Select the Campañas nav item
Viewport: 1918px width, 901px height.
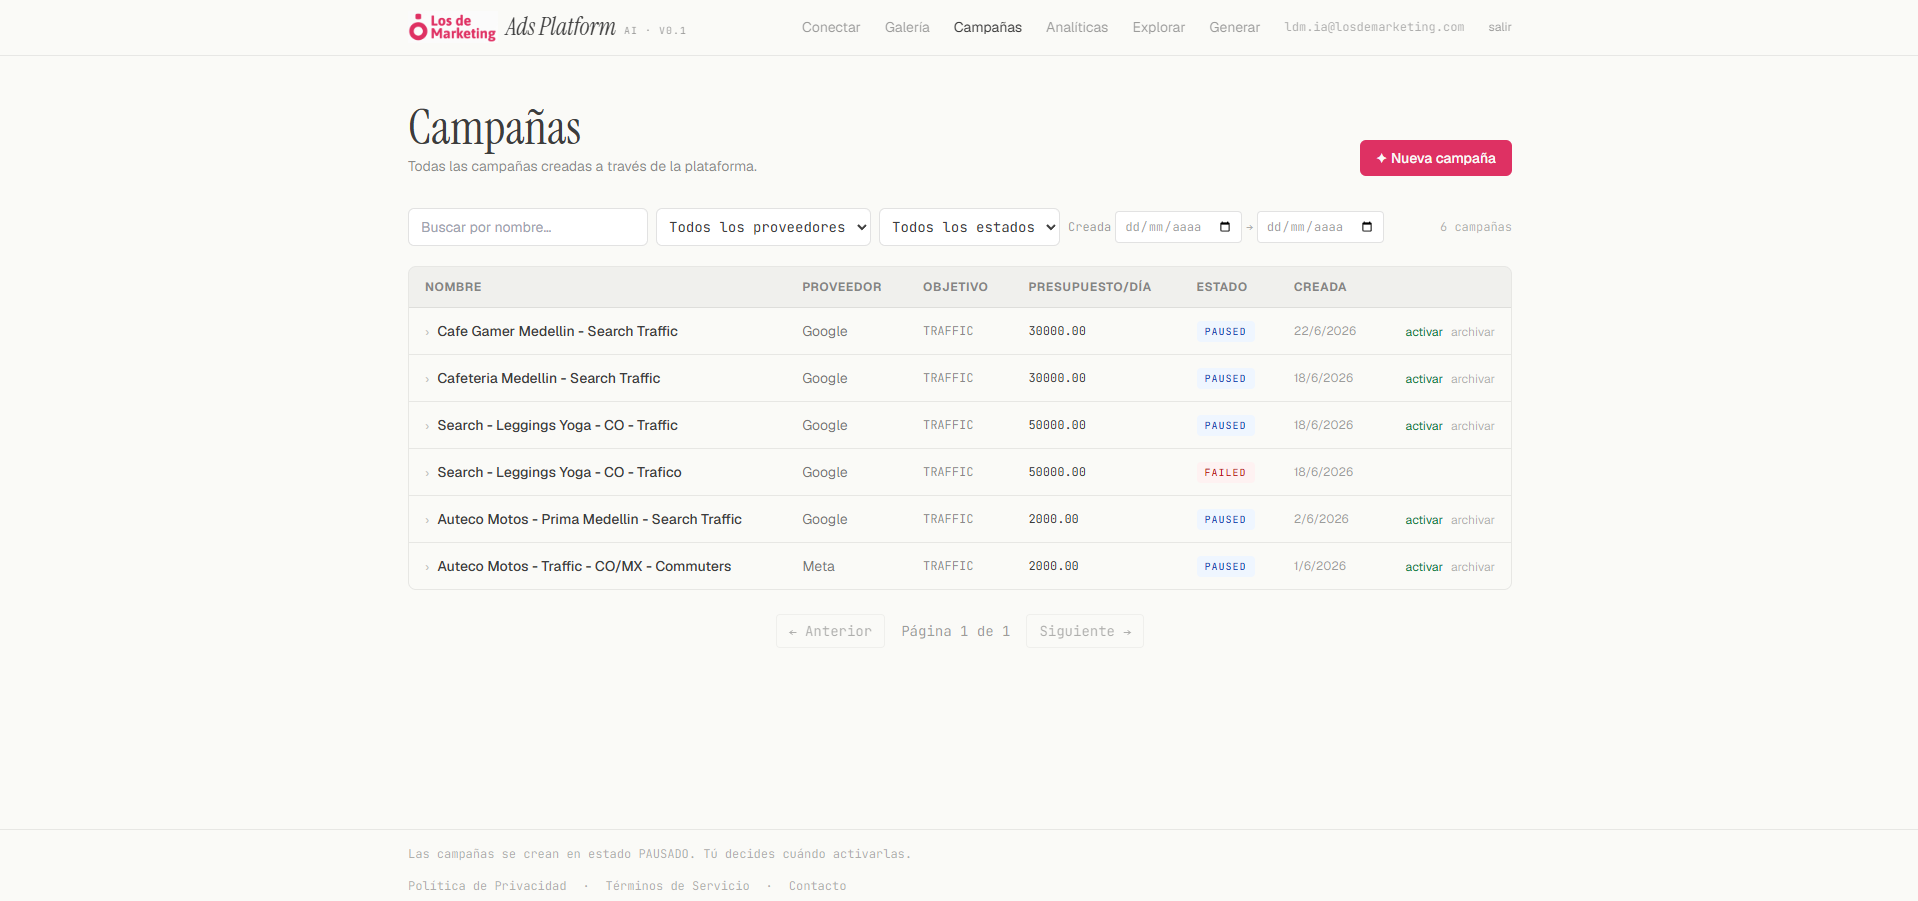[988, 27]
